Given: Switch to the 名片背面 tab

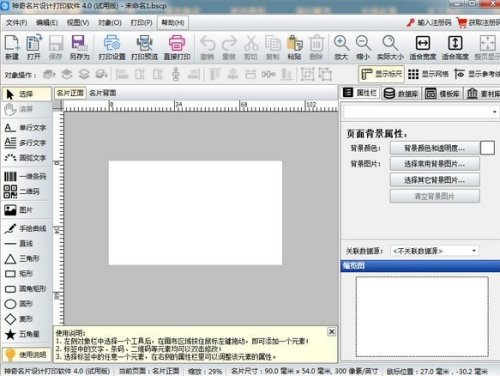Looking at the screenshot, I should tap(103, 93).
